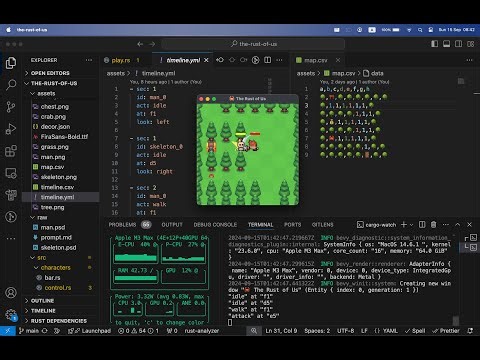Screen dimensions: 480x360
Task: Toggle the secondary side bar
Action: pyautogui.click(x=458, y=44)
